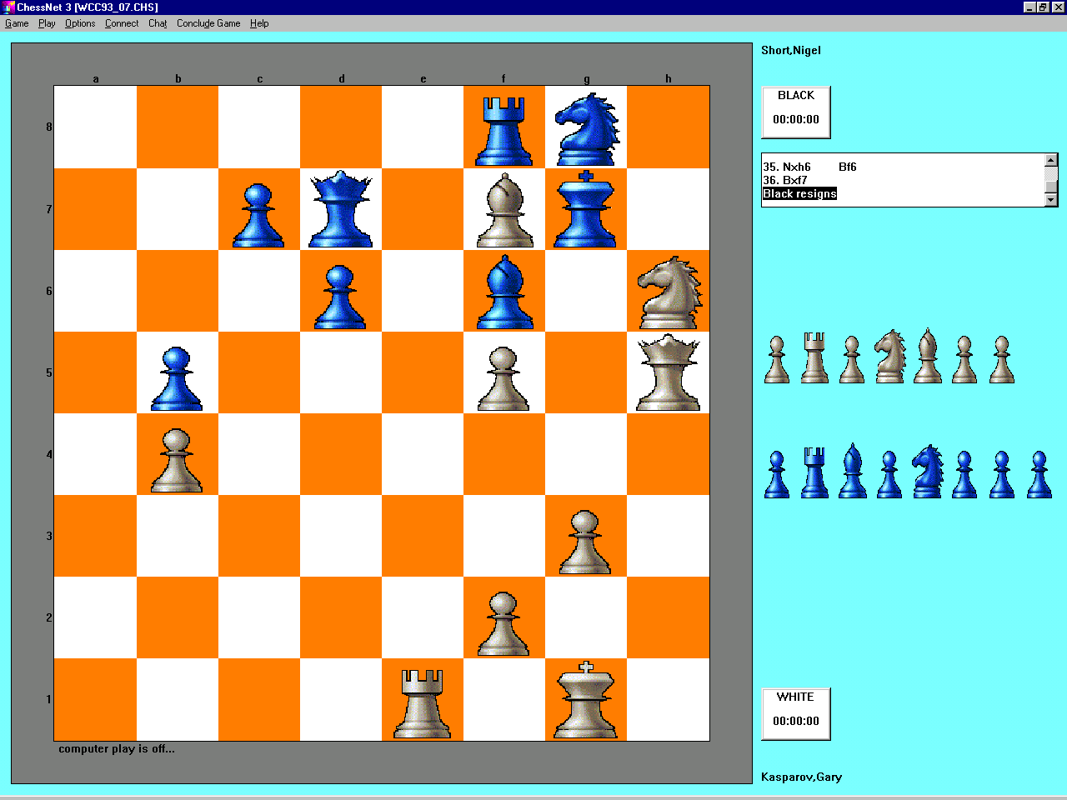Open the Options menu

tap(79, 23)
